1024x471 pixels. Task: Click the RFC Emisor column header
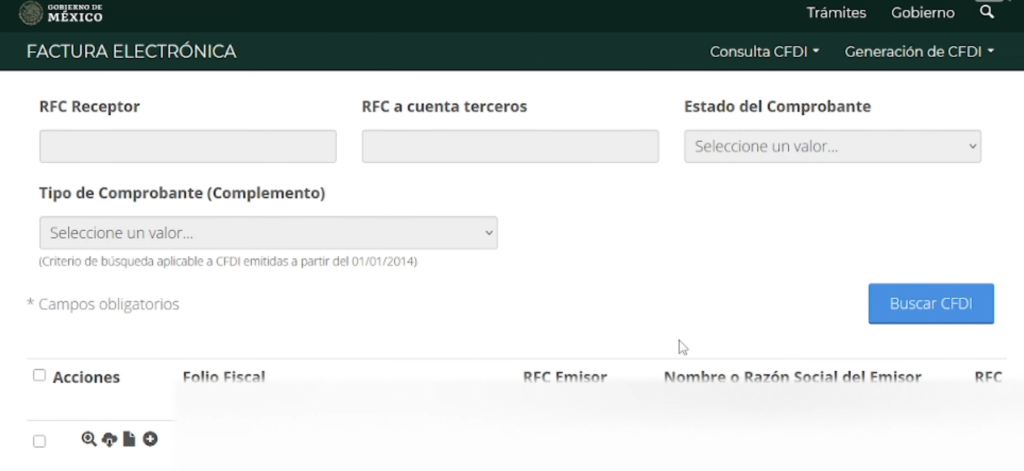tap(565, 377)
